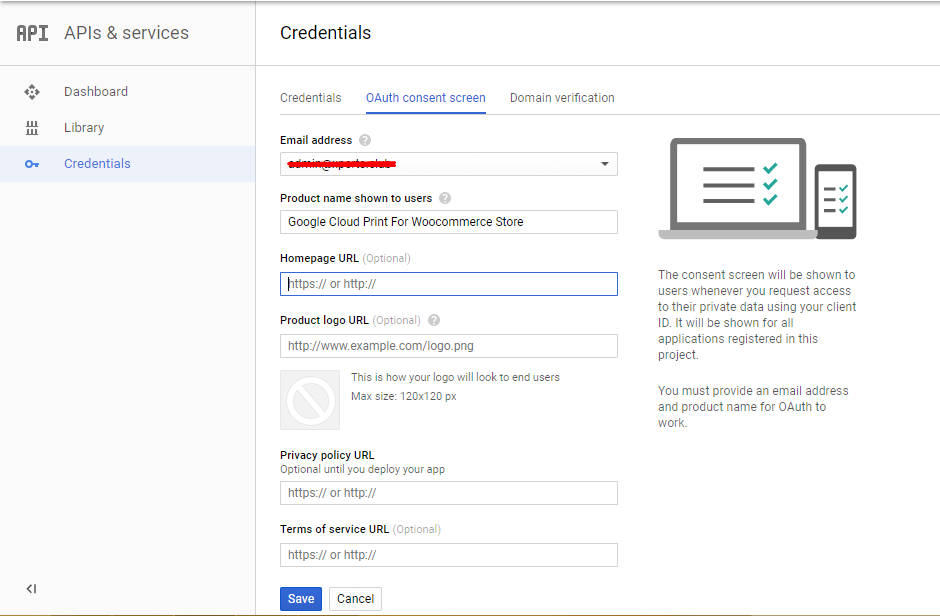Open help icon next to Product logo URL
940x616 pixels.
click(434, 320)
